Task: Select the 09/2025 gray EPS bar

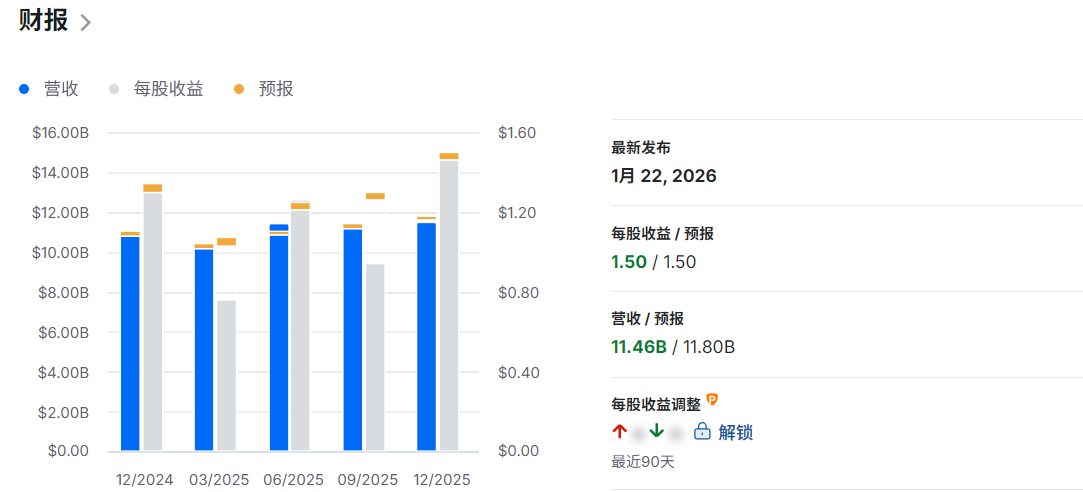Action: click(375, 357)
